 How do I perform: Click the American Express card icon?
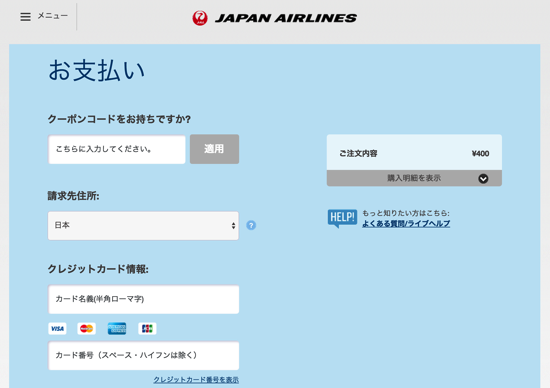(117, 329)
